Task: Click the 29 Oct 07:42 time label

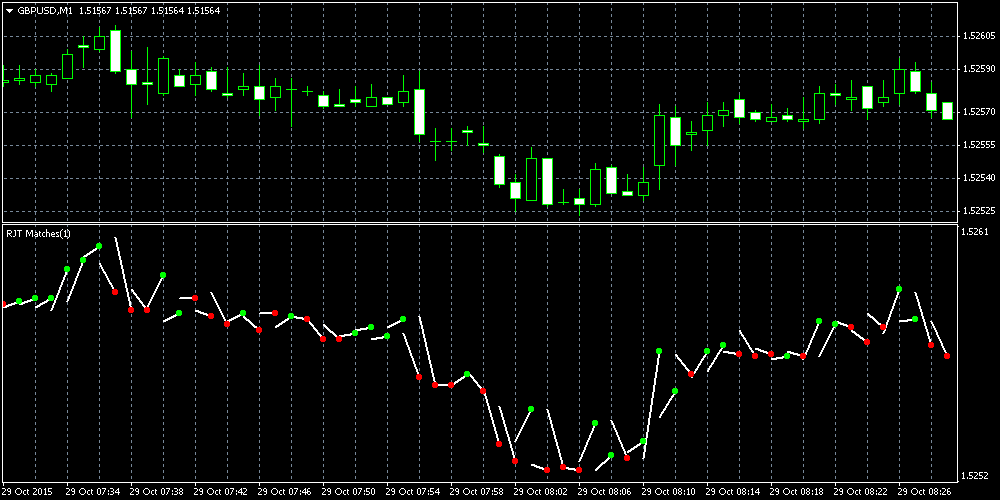Action: [222, 492]
